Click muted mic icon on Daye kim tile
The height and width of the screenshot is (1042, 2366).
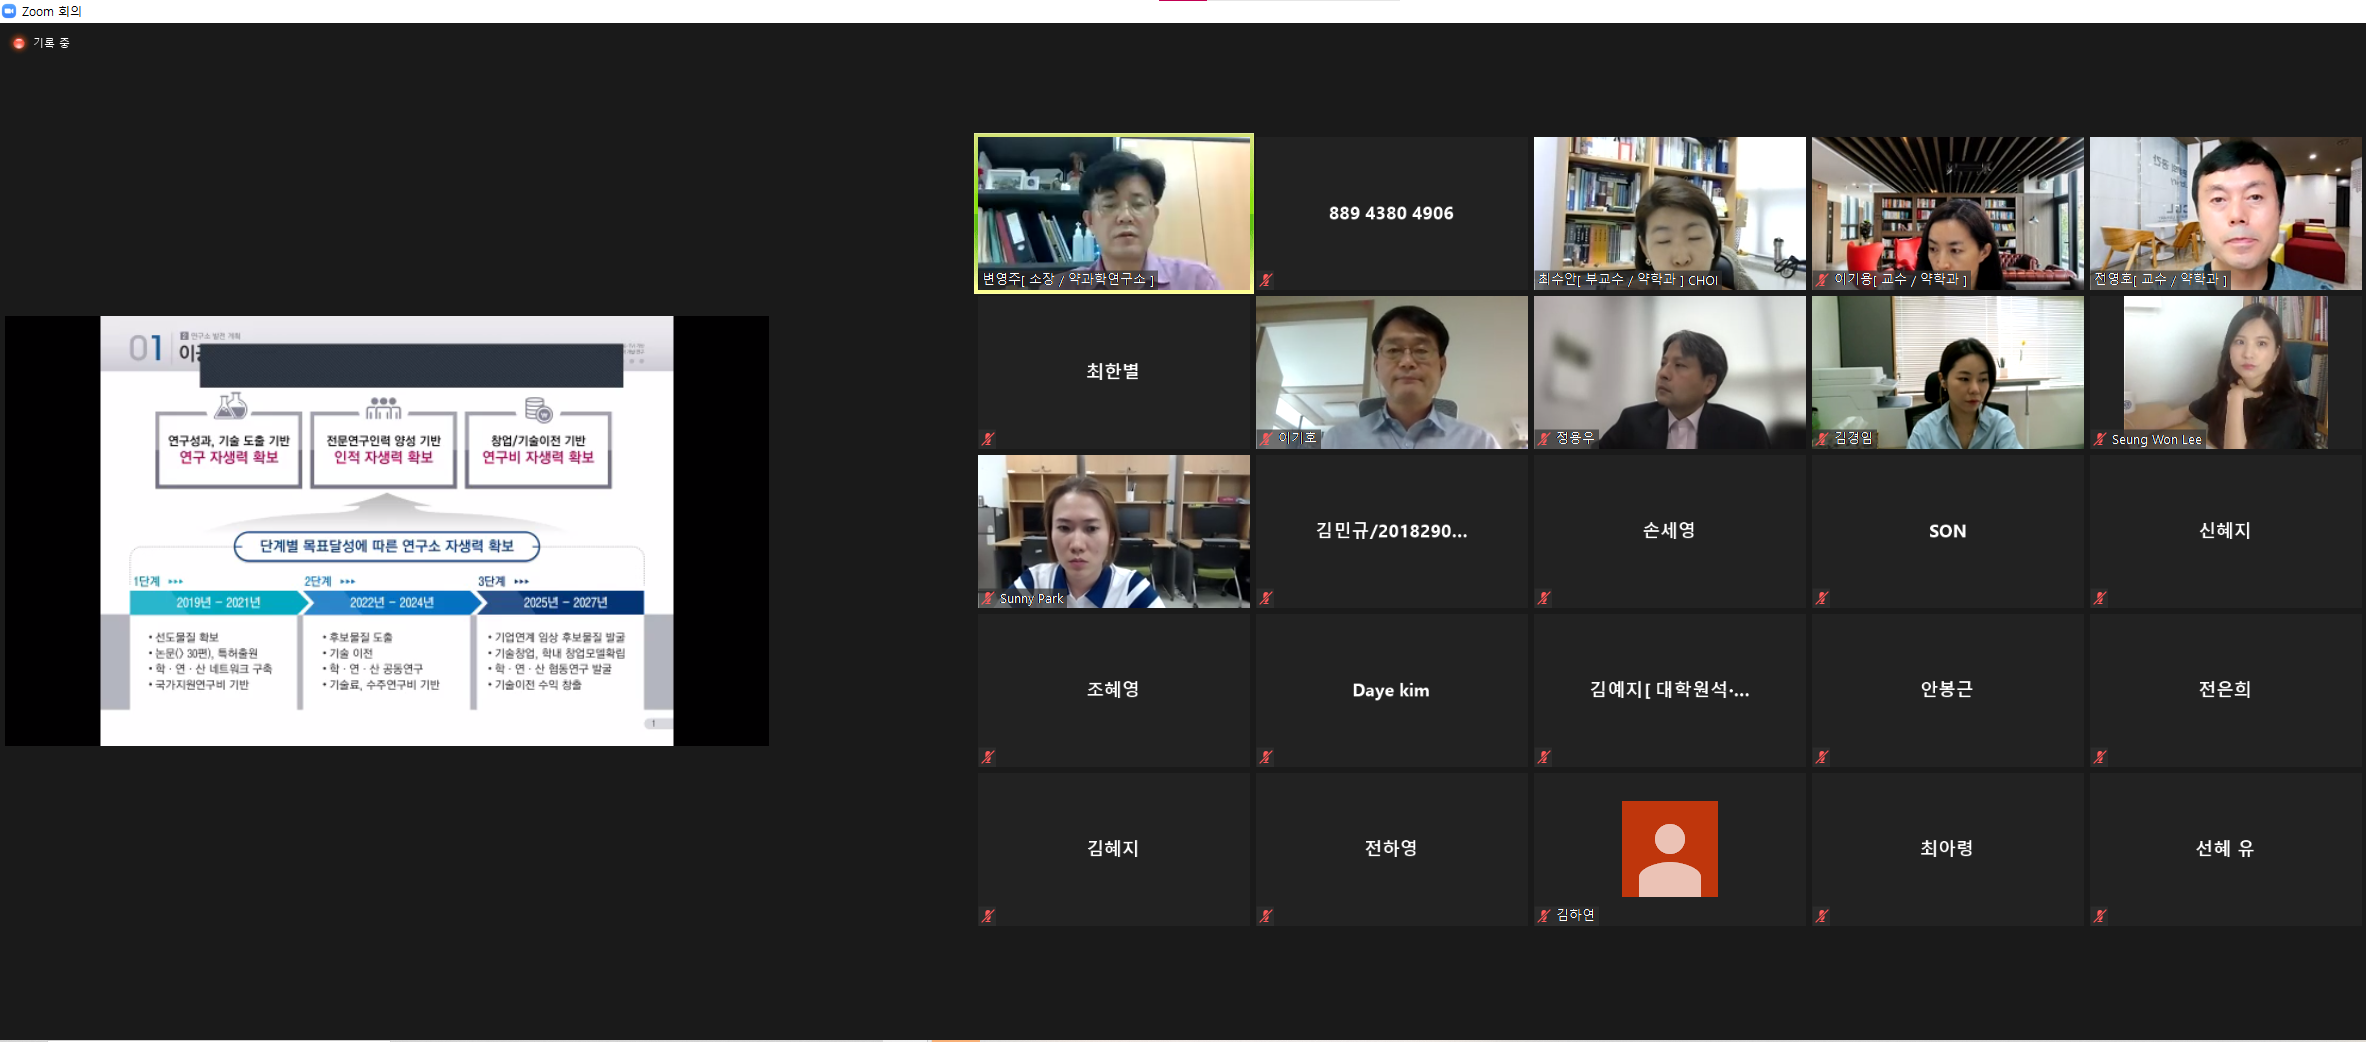click(1266, 757)
